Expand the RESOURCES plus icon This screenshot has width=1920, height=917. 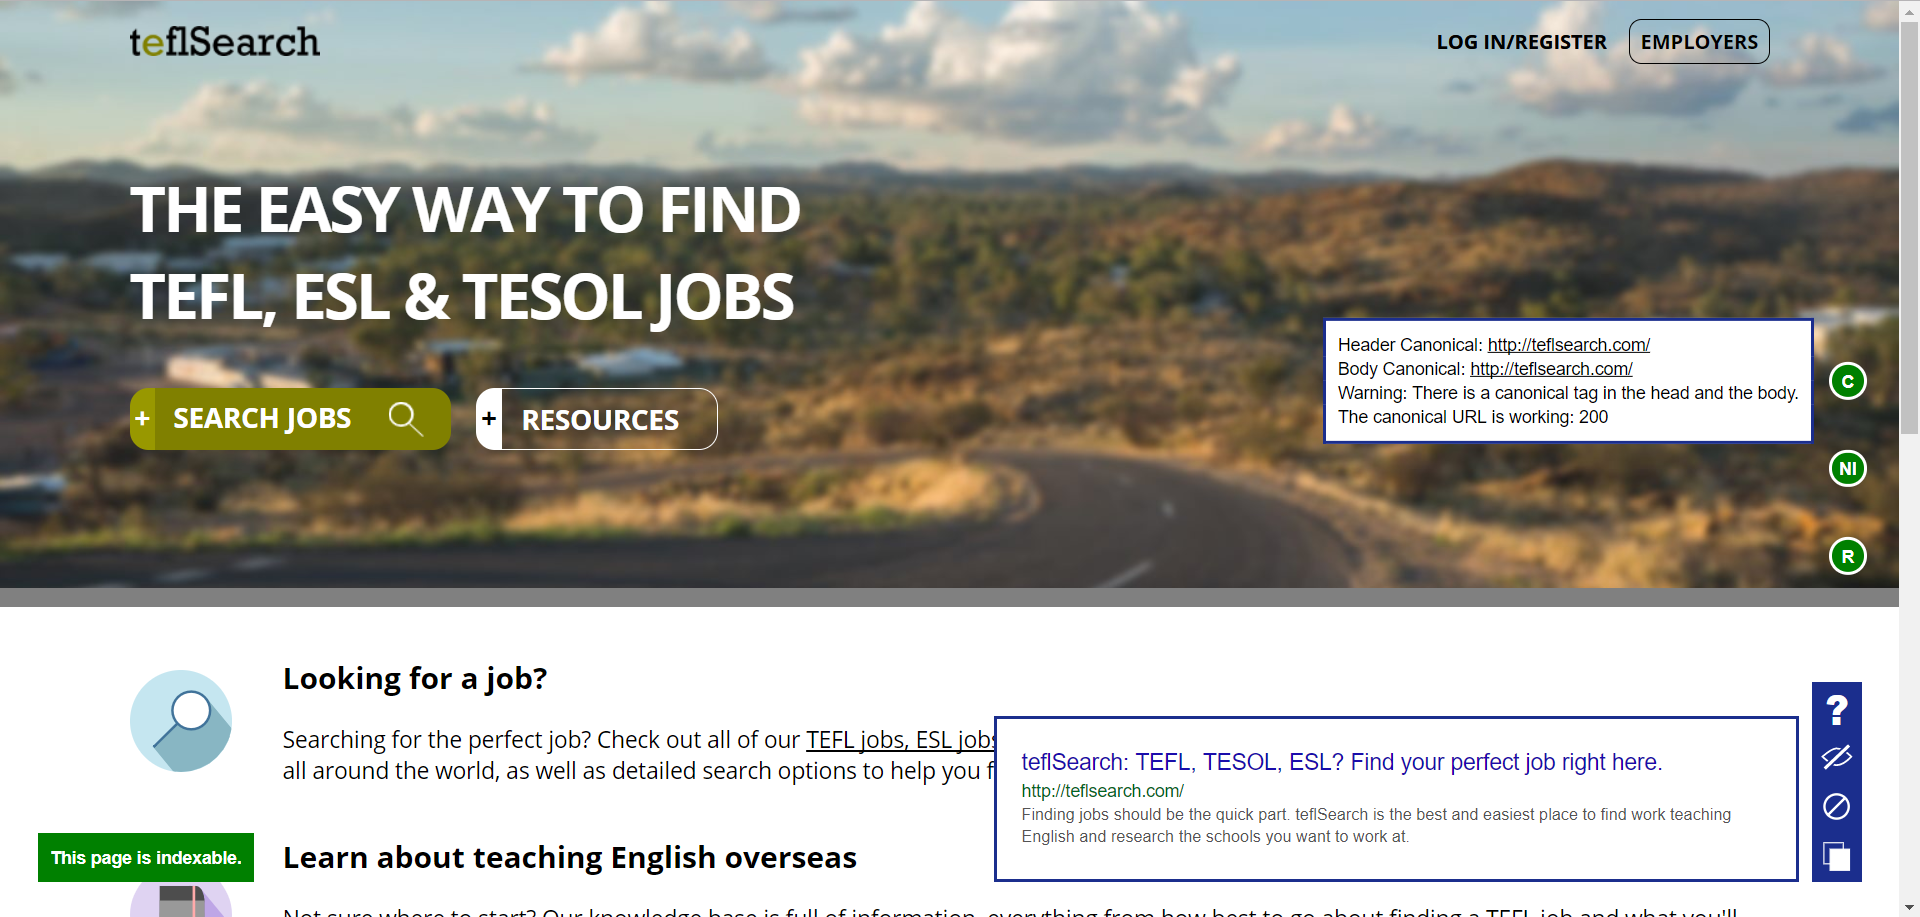(x=489, y=419)
